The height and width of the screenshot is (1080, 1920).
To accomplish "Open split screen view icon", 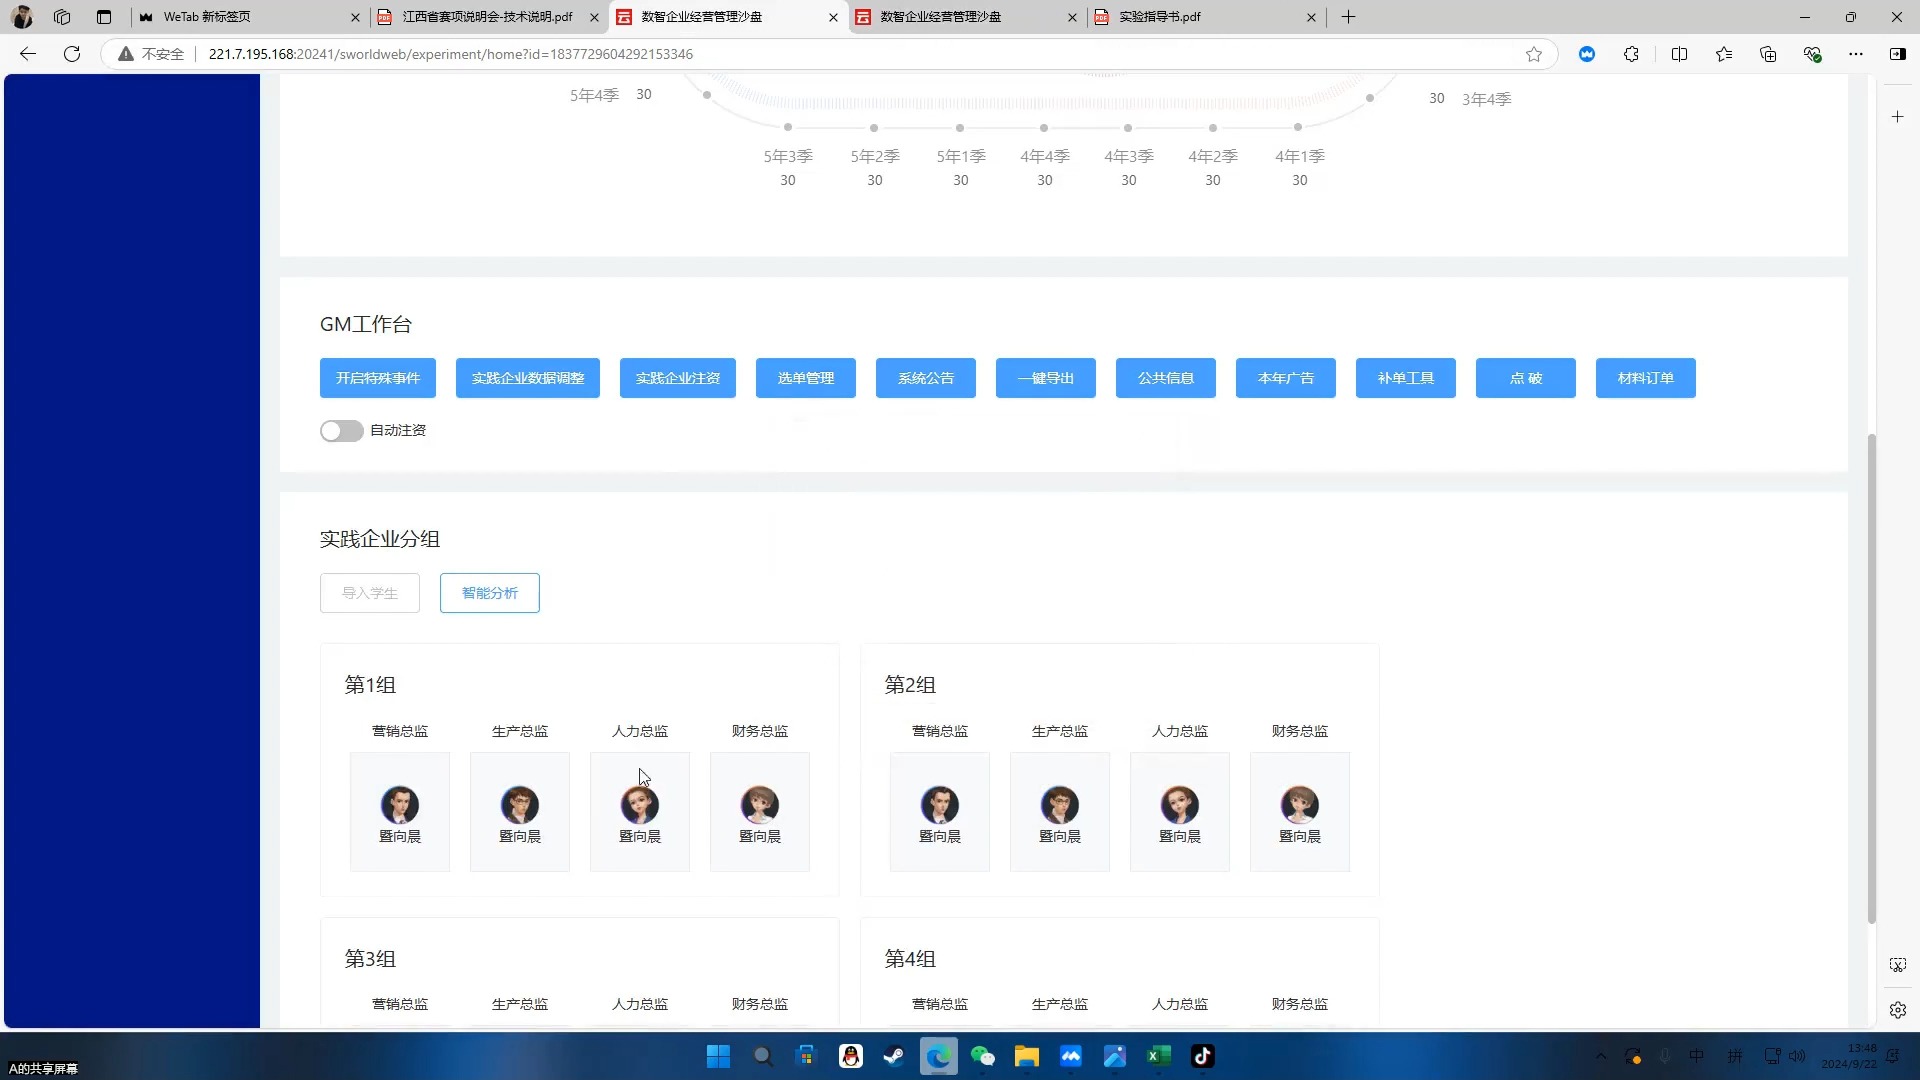I will [1679, 54].
